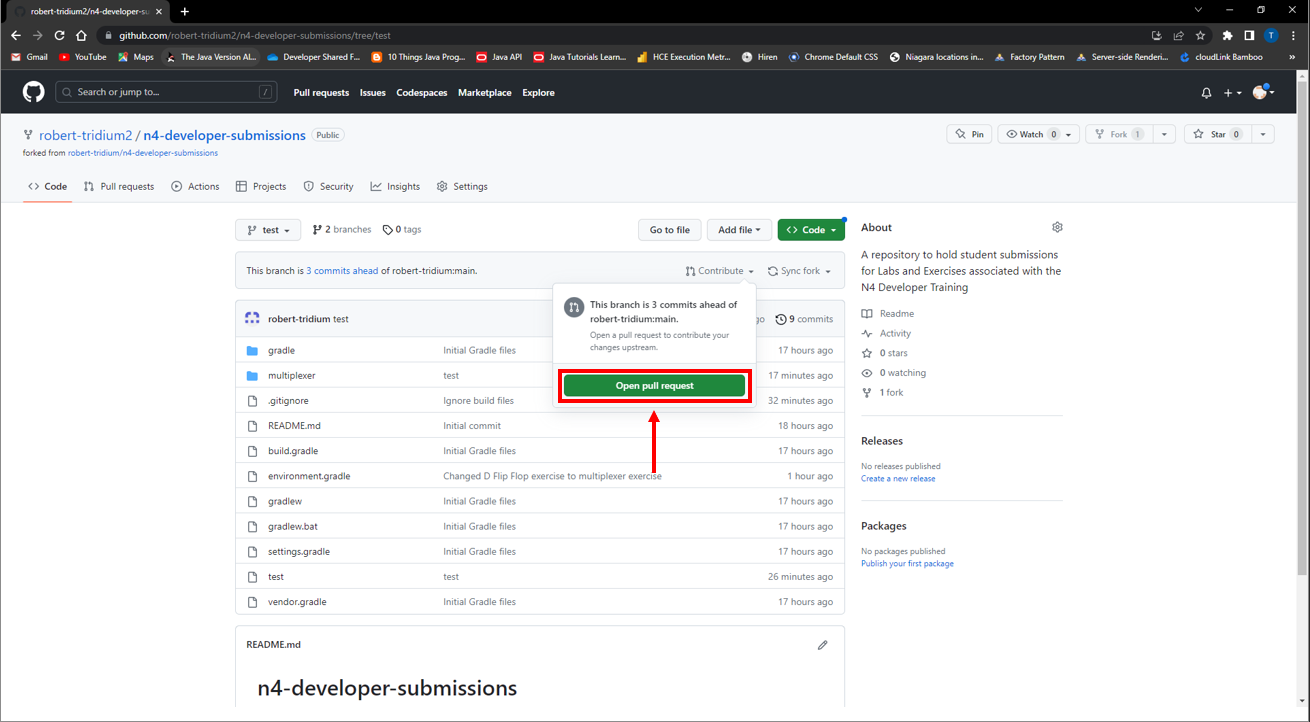1310x722 pixels.
Task: Toggle the Contribute dropdown
Action: pos(720,271)
